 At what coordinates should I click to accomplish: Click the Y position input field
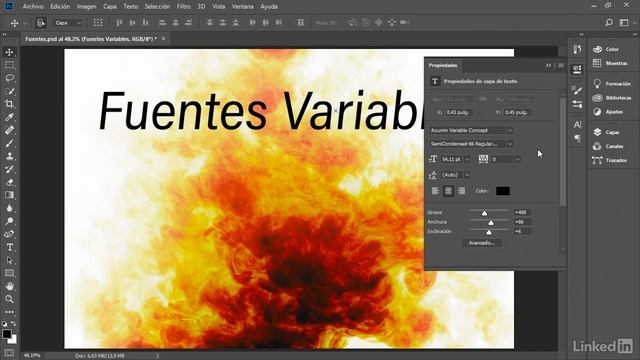(x=517, y=112)
